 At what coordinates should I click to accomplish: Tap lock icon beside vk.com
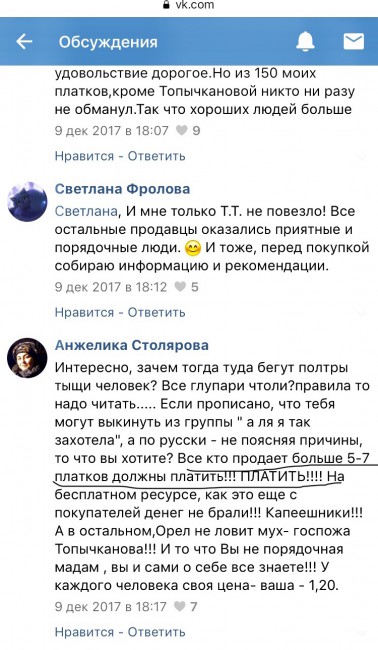click(x=167, y=5)
